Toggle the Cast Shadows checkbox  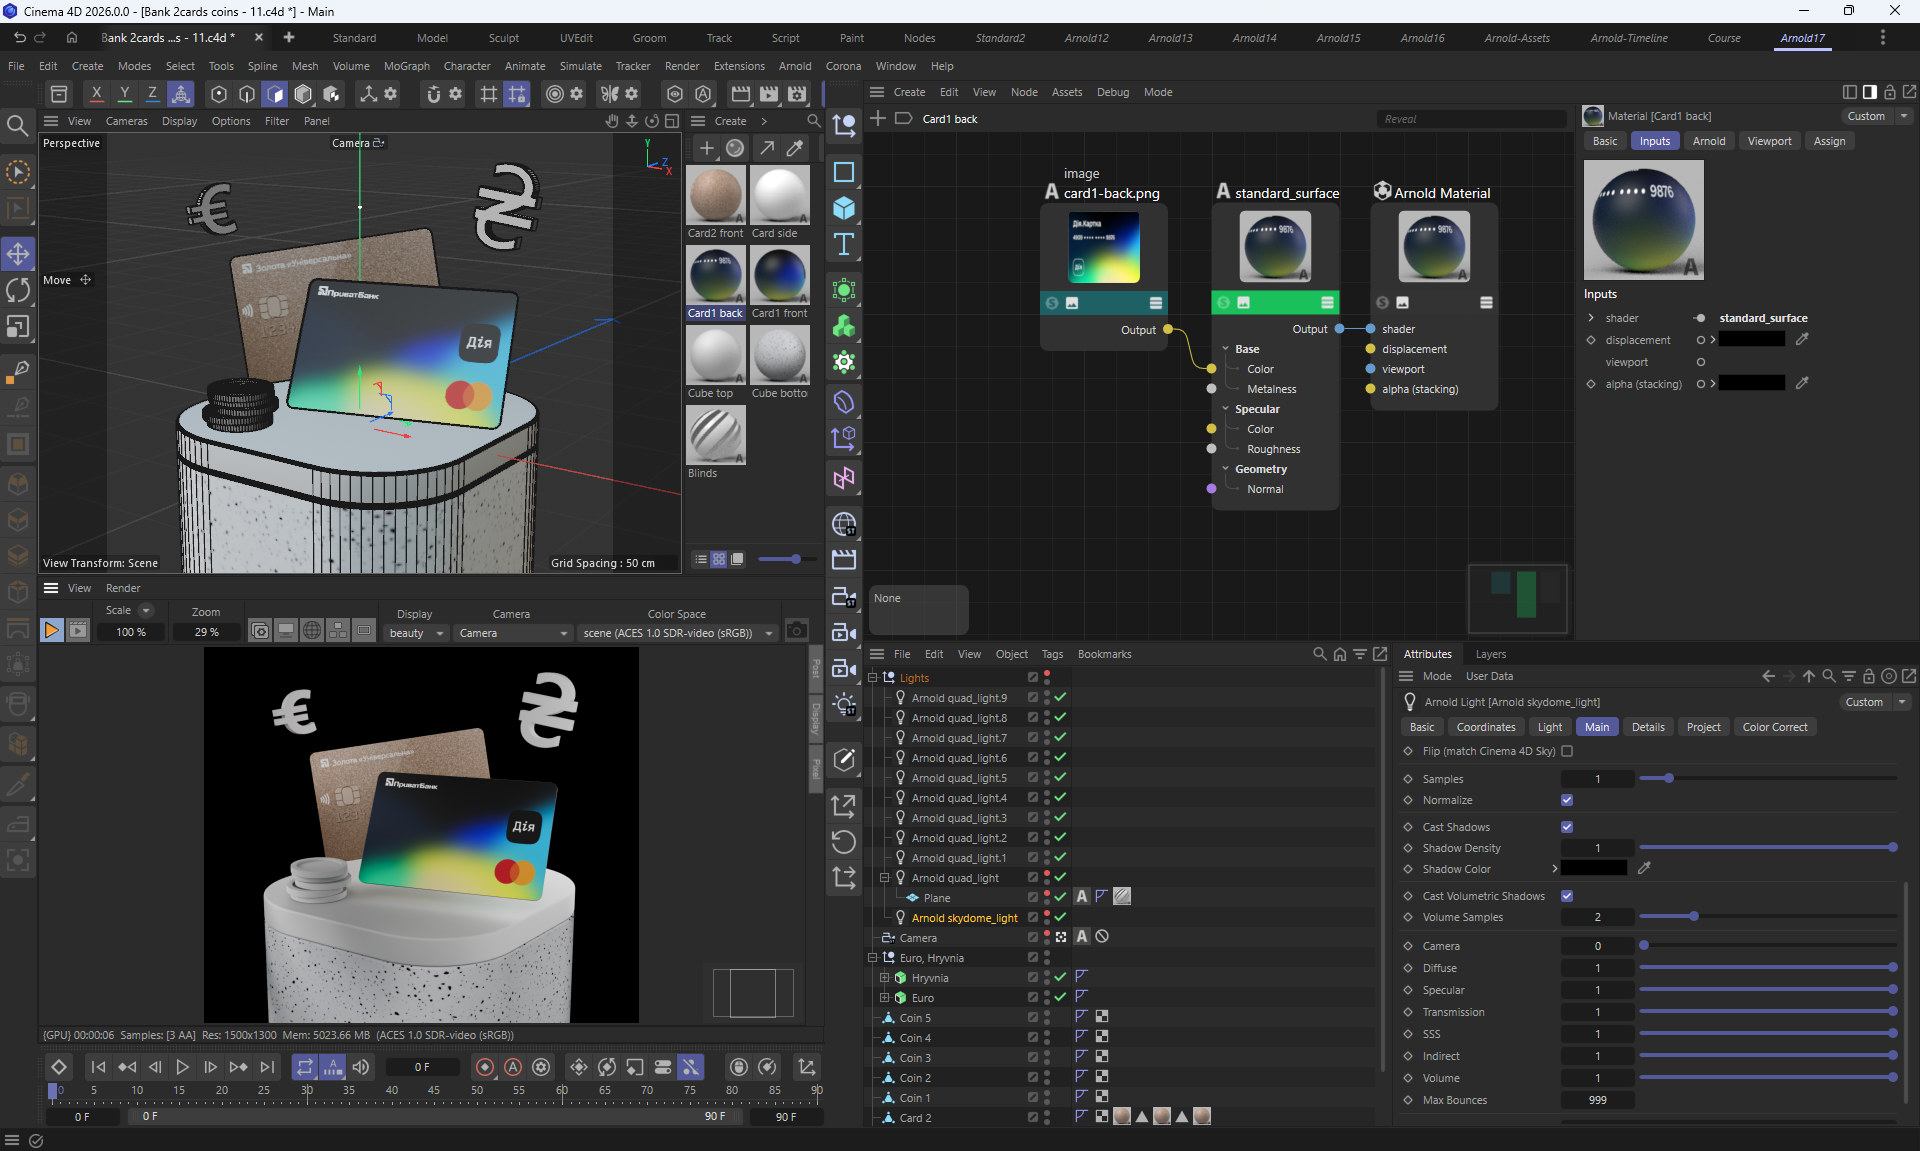pyautogui.click(x=1567, y=827)
